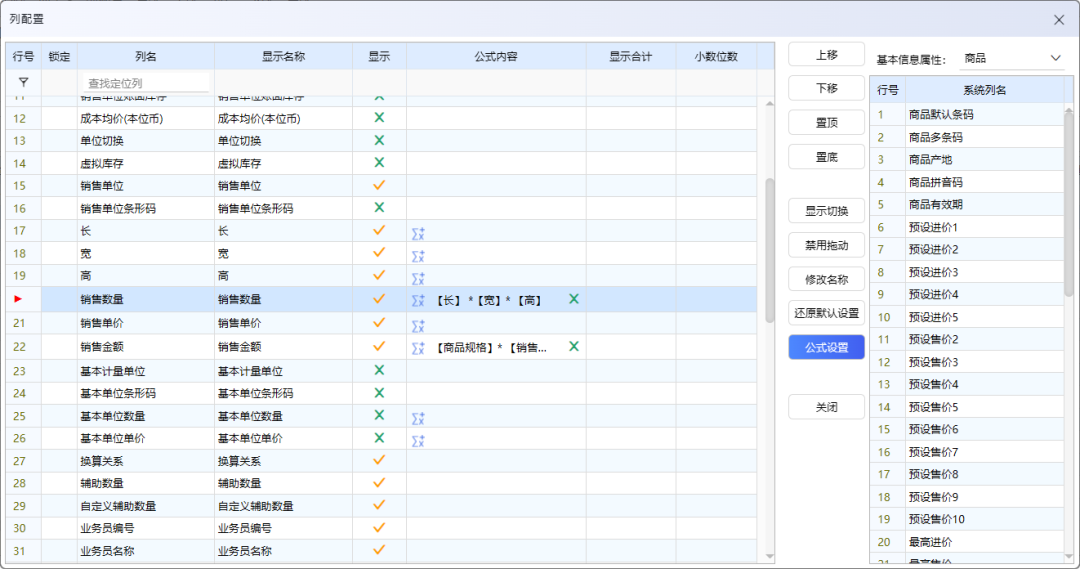Open the 基本信息属性 商品 dropdown

(1012, 59)
